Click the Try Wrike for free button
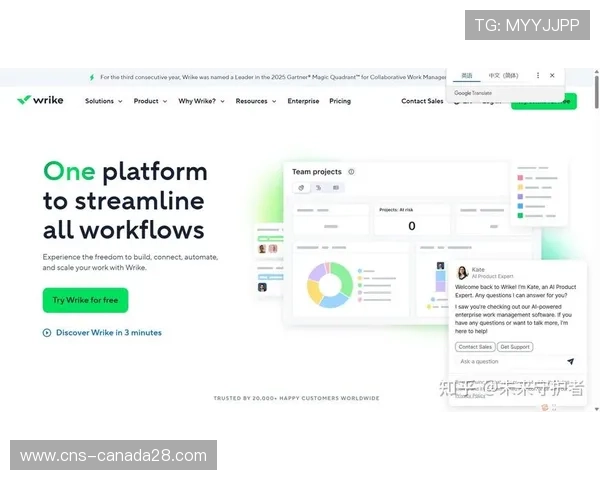This screenshot has width=600, height=480. (x=85, y=300)
